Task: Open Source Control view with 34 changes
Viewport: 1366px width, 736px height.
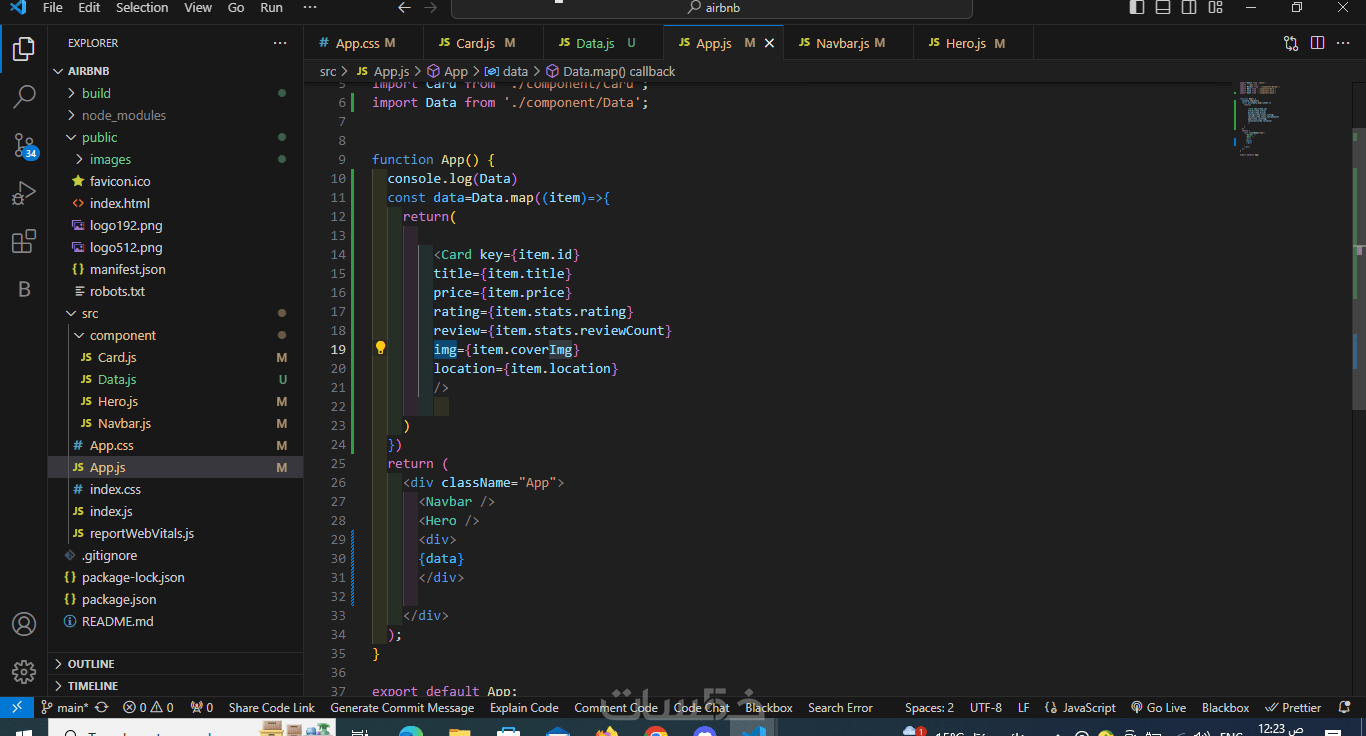Action: pyautogui.click(x=24, y=145)
